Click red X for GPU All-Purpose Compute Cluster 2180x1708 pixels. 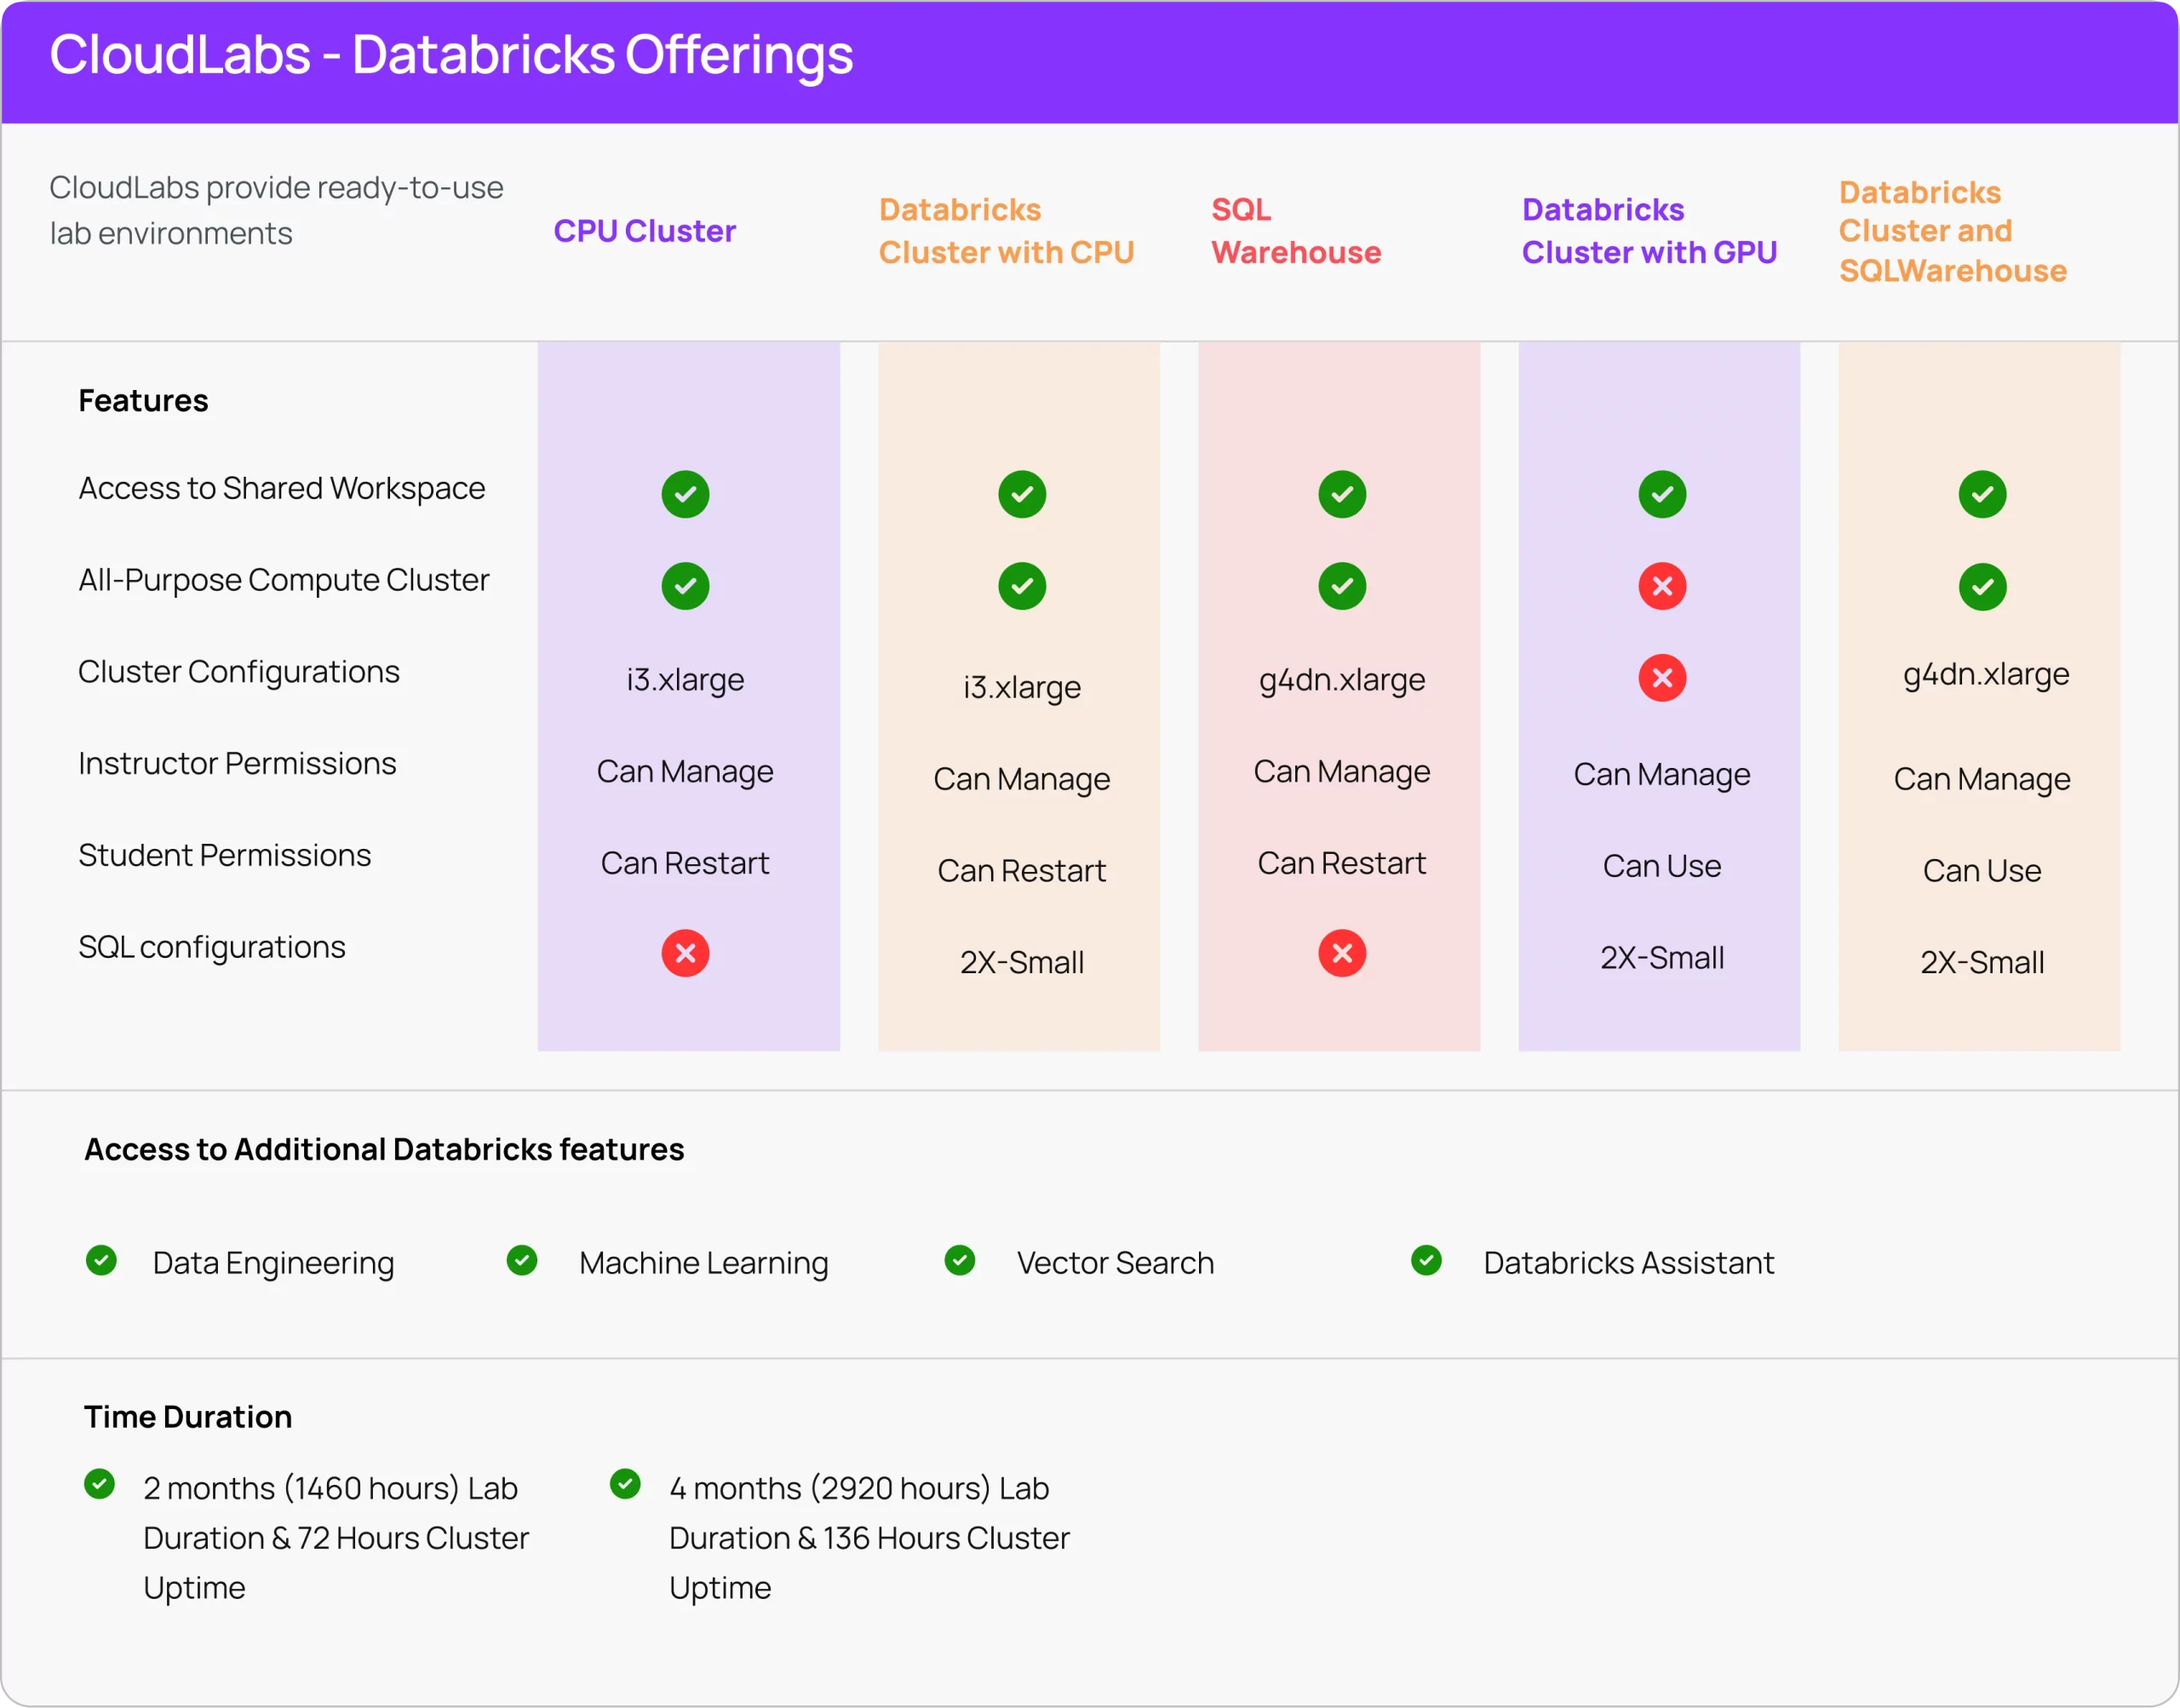[1662, 586]
